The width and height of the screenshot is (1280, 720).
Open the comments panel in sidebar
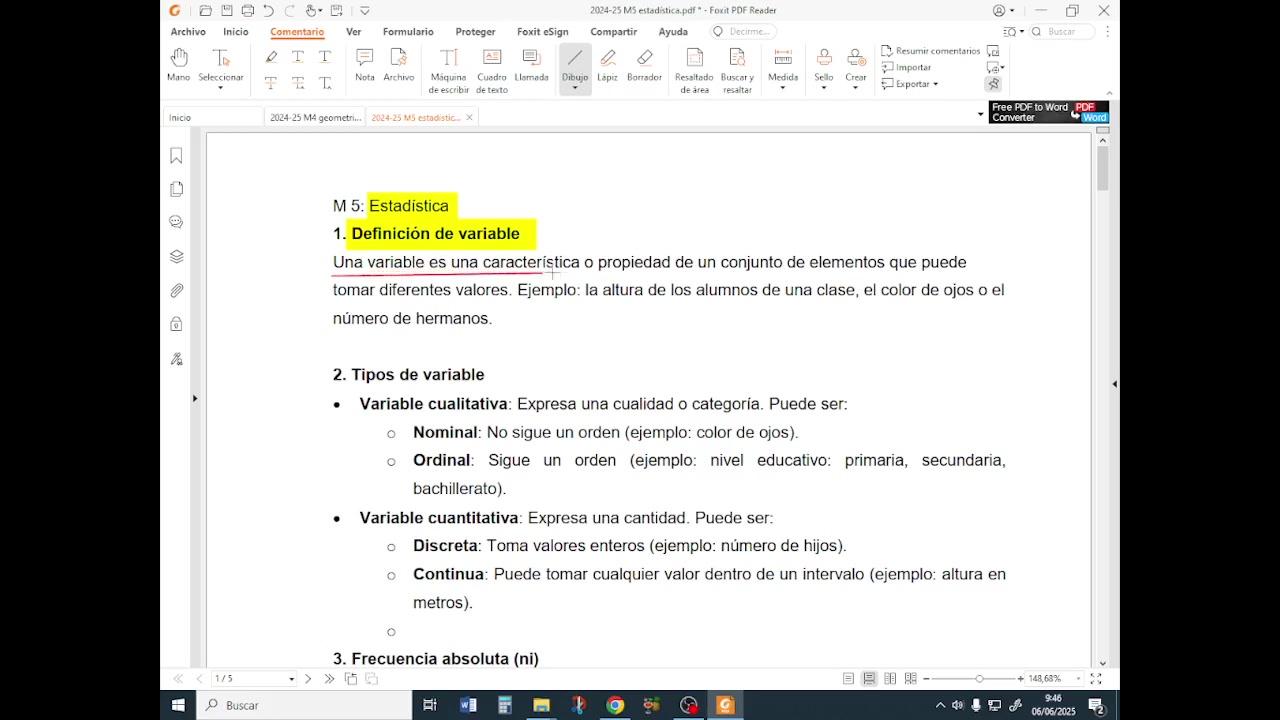[x=176, y=222]
